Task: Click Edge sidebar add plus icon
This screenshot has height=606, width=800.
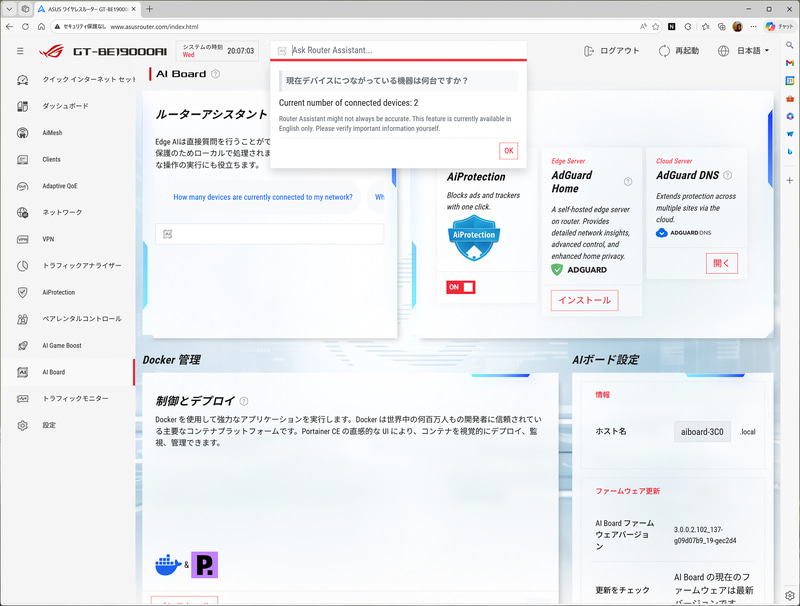Action: [x=790, y=181]
